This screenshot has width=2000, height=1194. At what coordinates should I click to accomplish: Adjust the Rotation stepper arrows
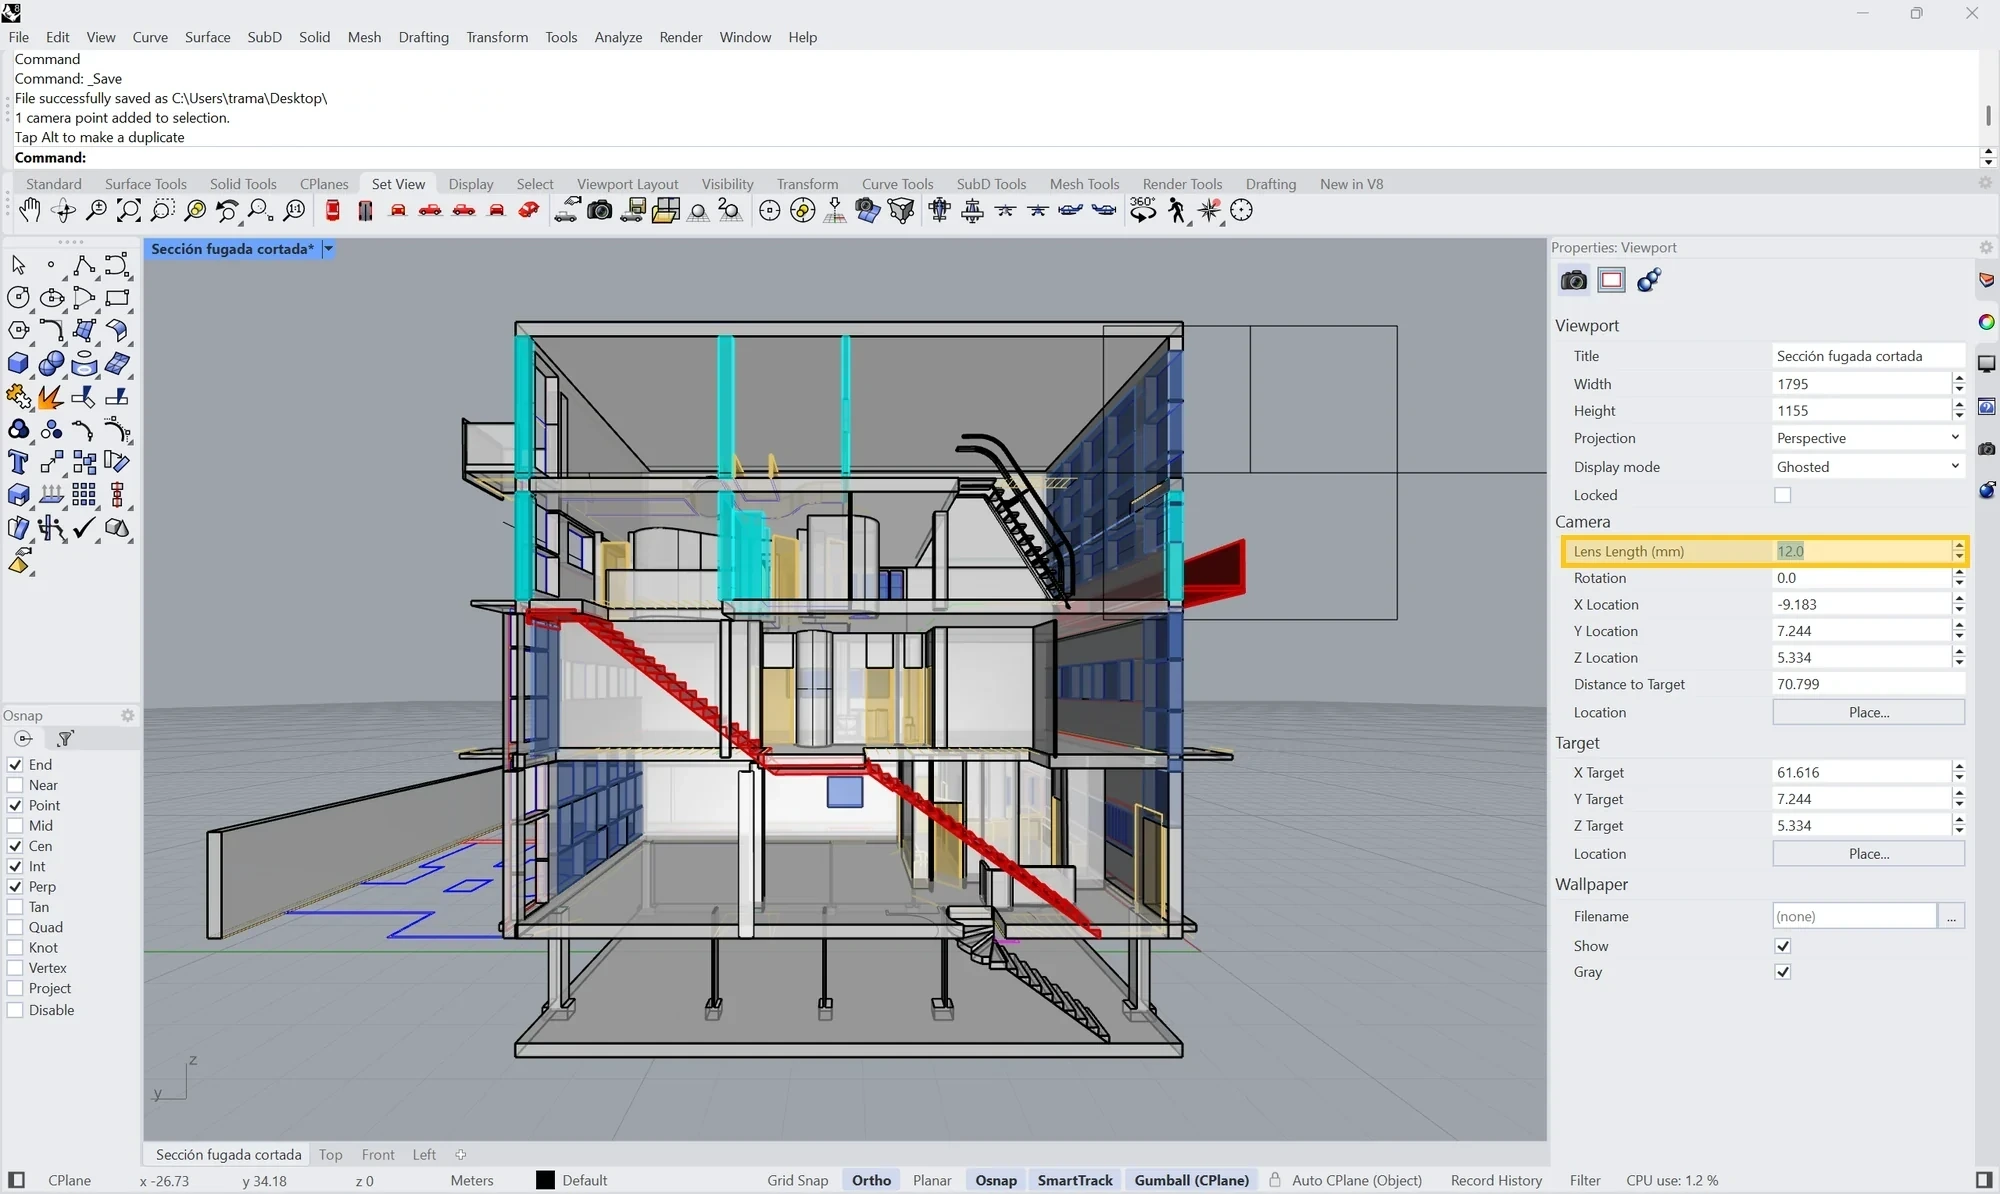1959,578
